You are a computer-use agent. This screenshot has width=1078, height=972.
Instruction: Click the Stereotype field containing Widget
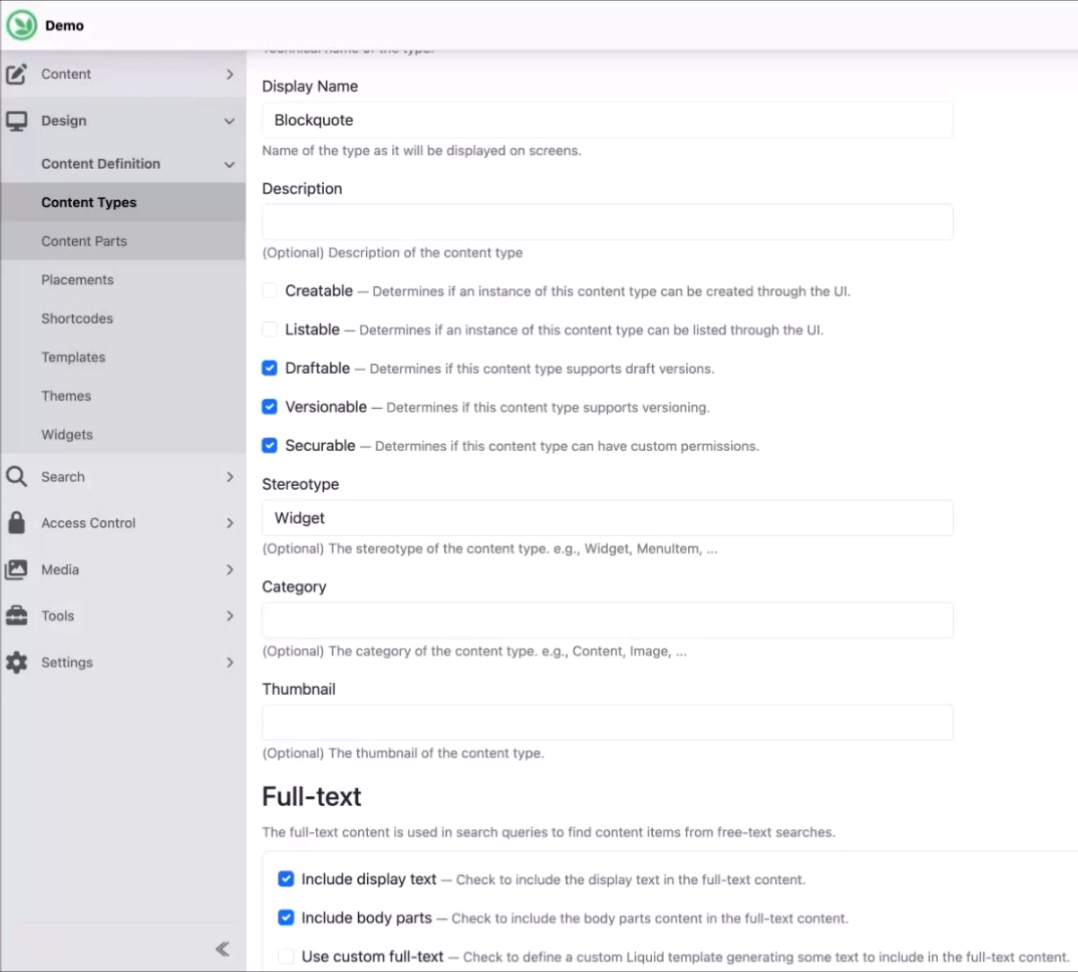click(607, 518)
